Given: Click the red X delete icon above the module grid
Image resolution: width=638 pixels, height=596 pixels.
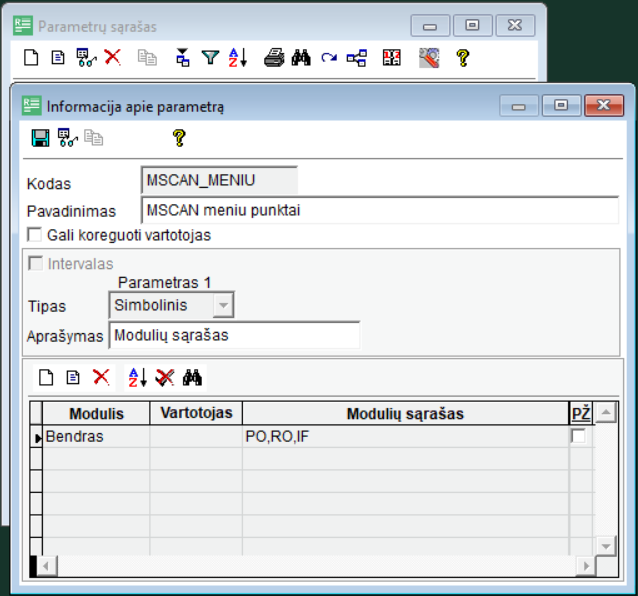Looking at the screenshot, I should (x=101, y=377).
